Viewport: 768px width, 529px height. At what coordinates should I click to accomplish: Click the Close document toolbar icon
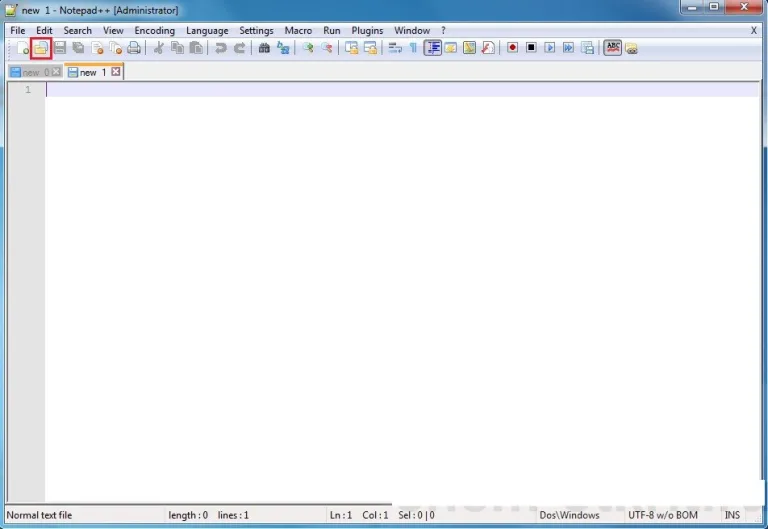(x=97, y=48)
